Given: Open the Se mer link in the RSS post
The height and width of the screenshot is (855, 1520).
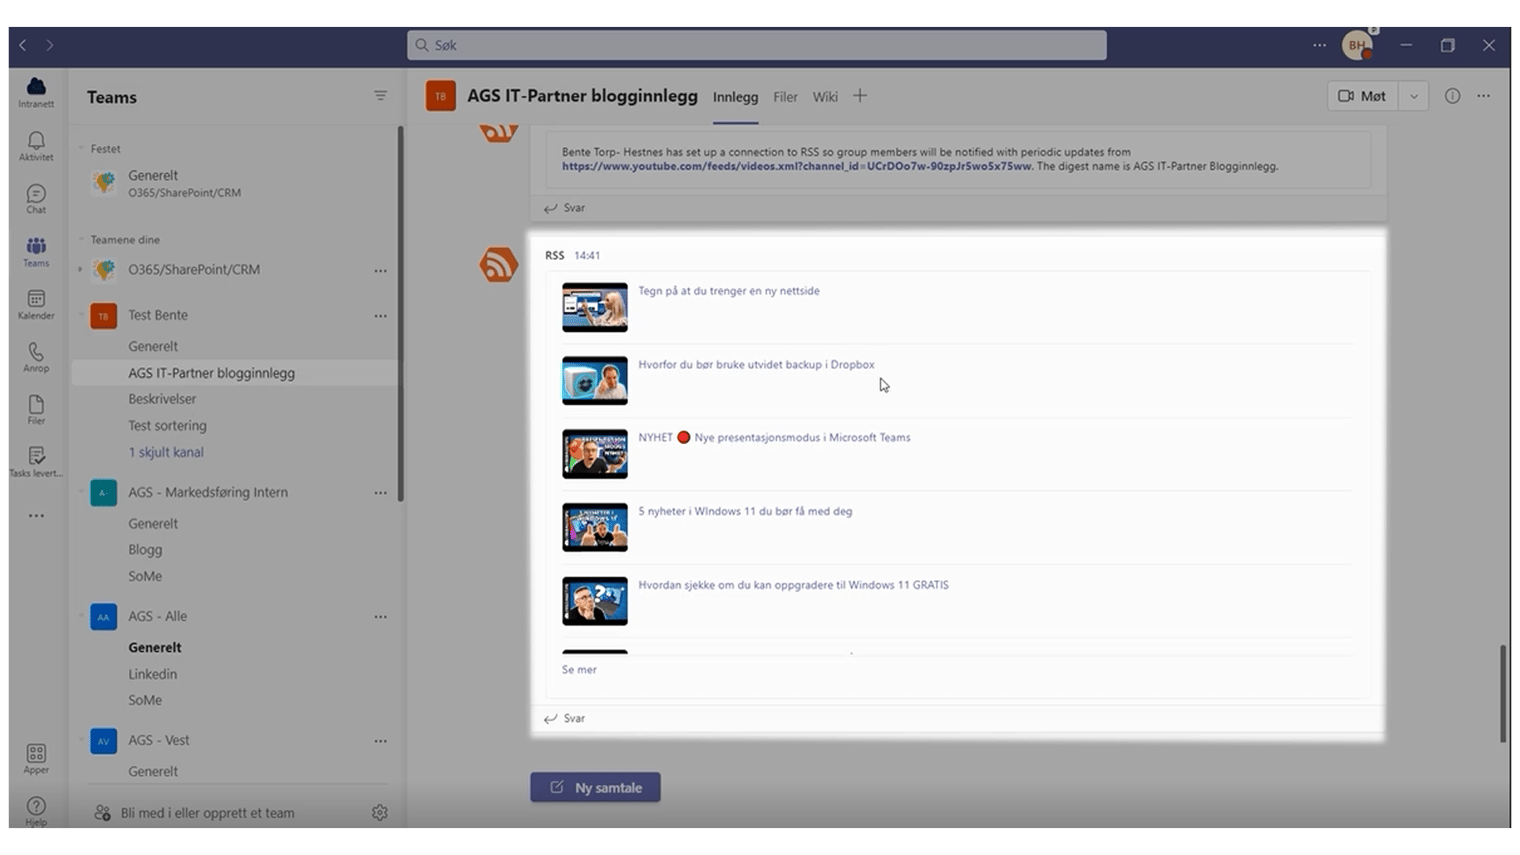Looking at the screenshot, I should click(578, 669).
